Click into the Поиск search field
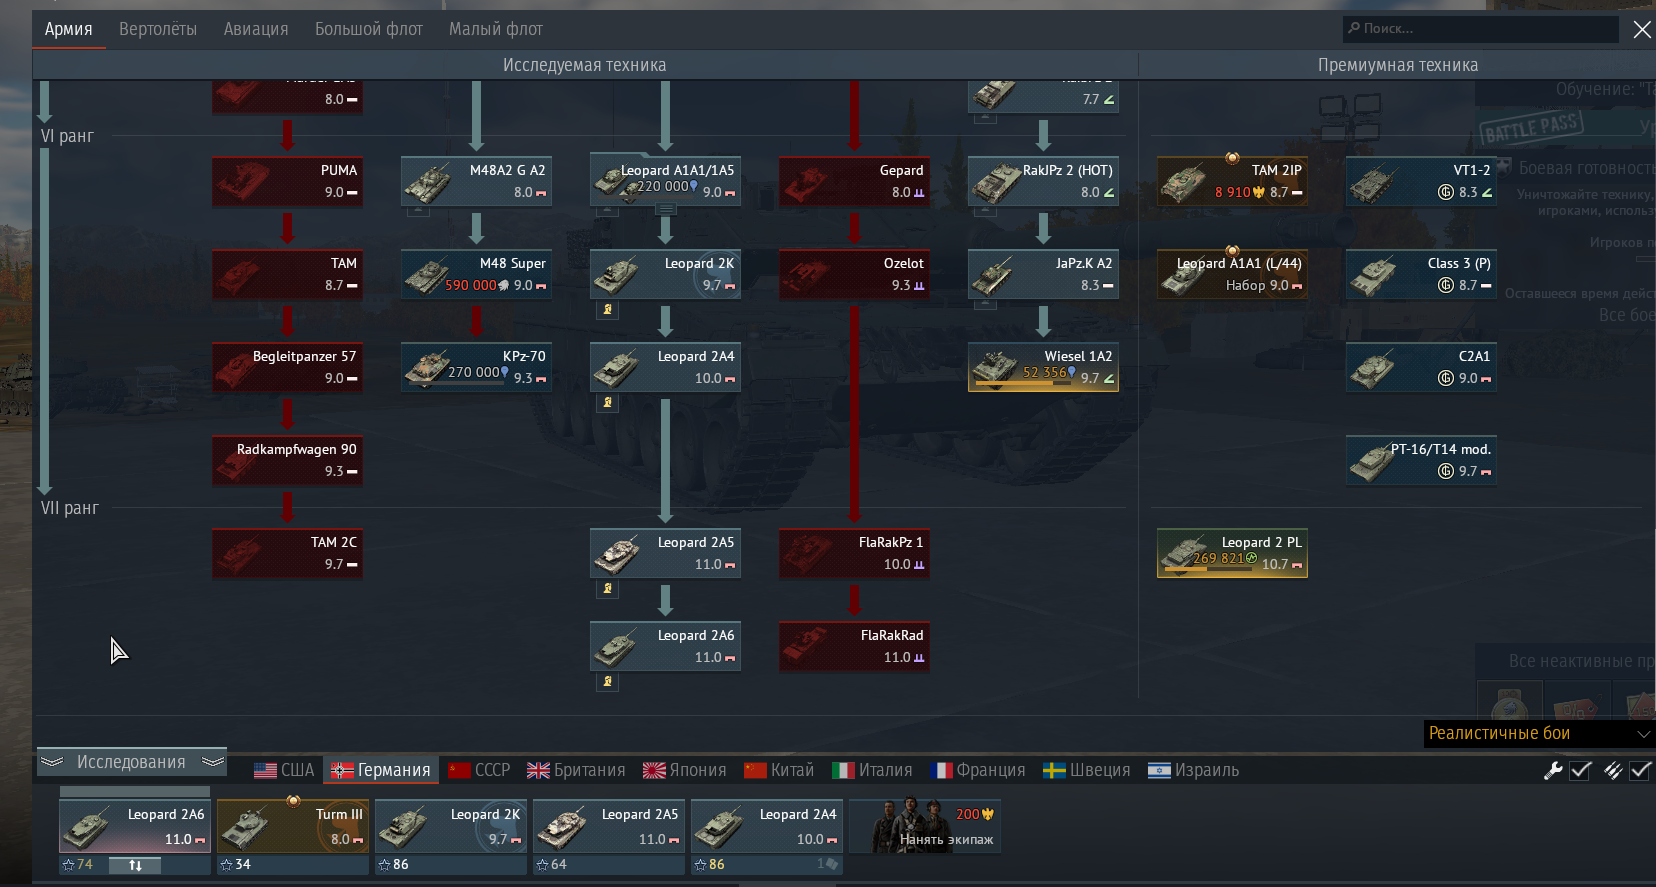 click(1480, 29)
